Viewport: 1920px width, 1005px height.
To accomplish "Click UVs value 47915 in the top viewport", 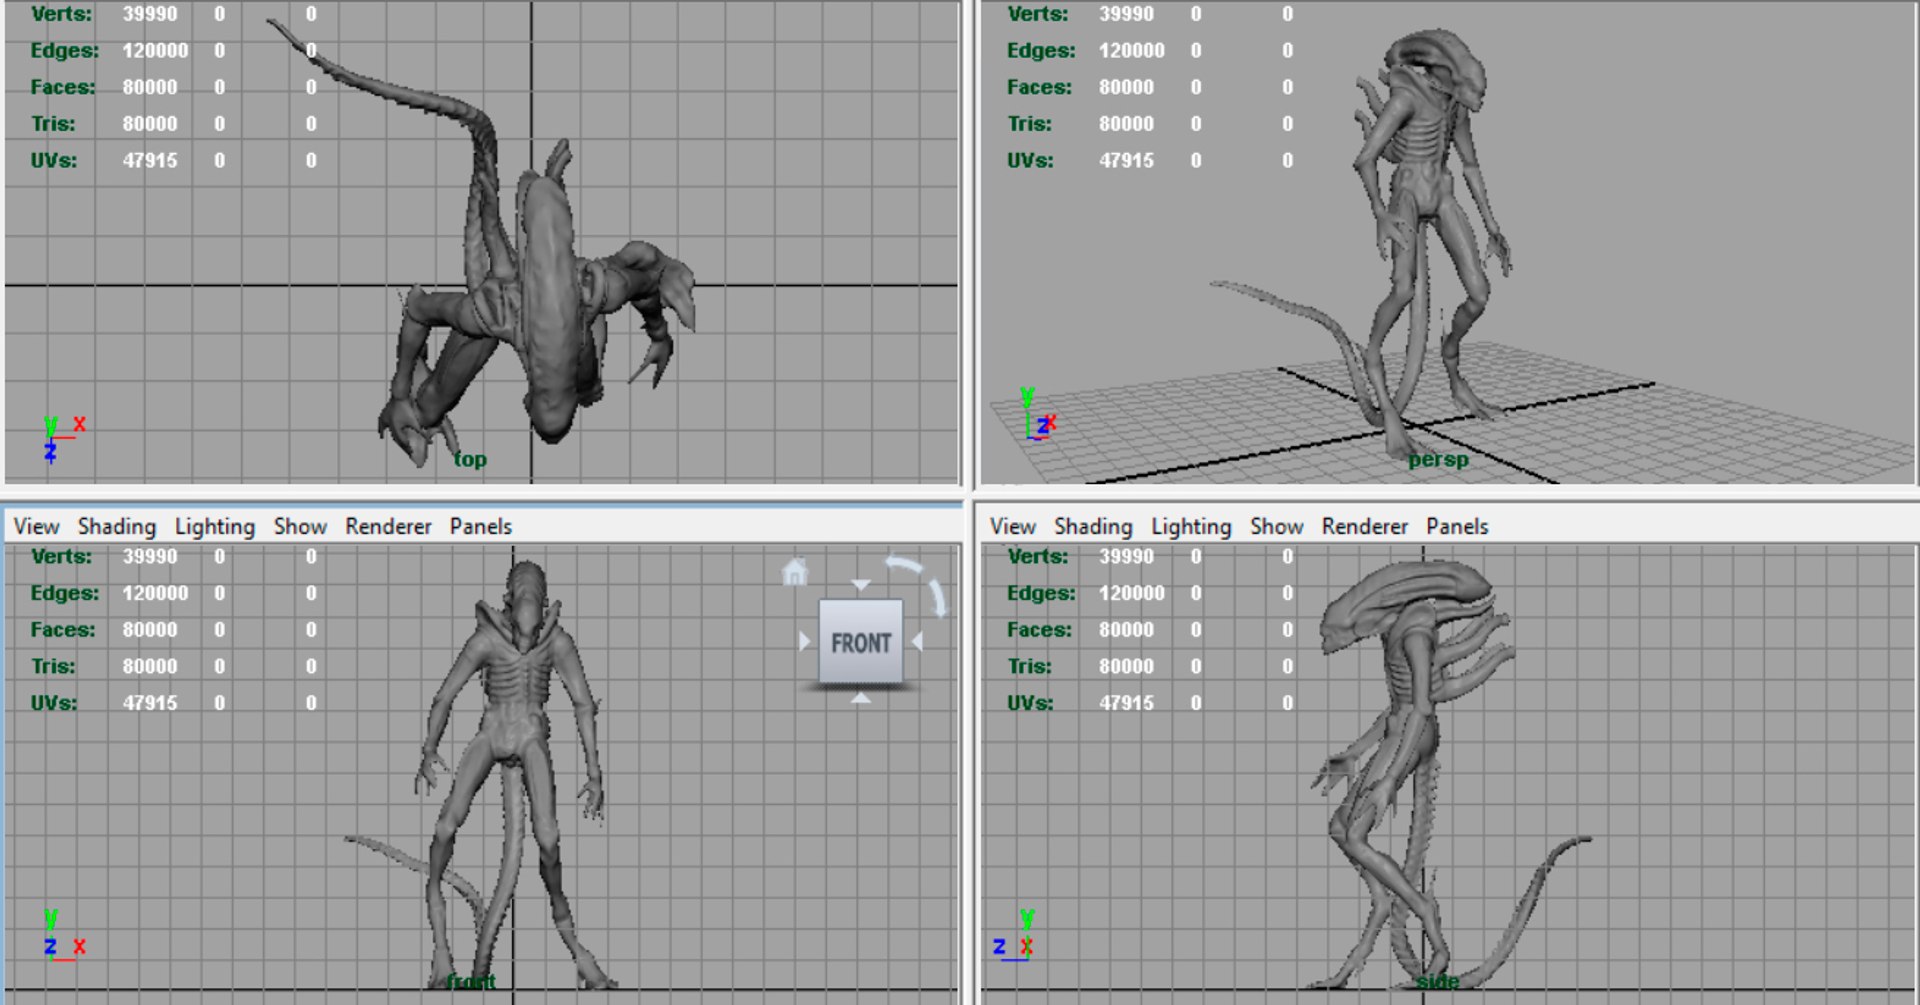I will pyautogui.click(x=150, y=161).
